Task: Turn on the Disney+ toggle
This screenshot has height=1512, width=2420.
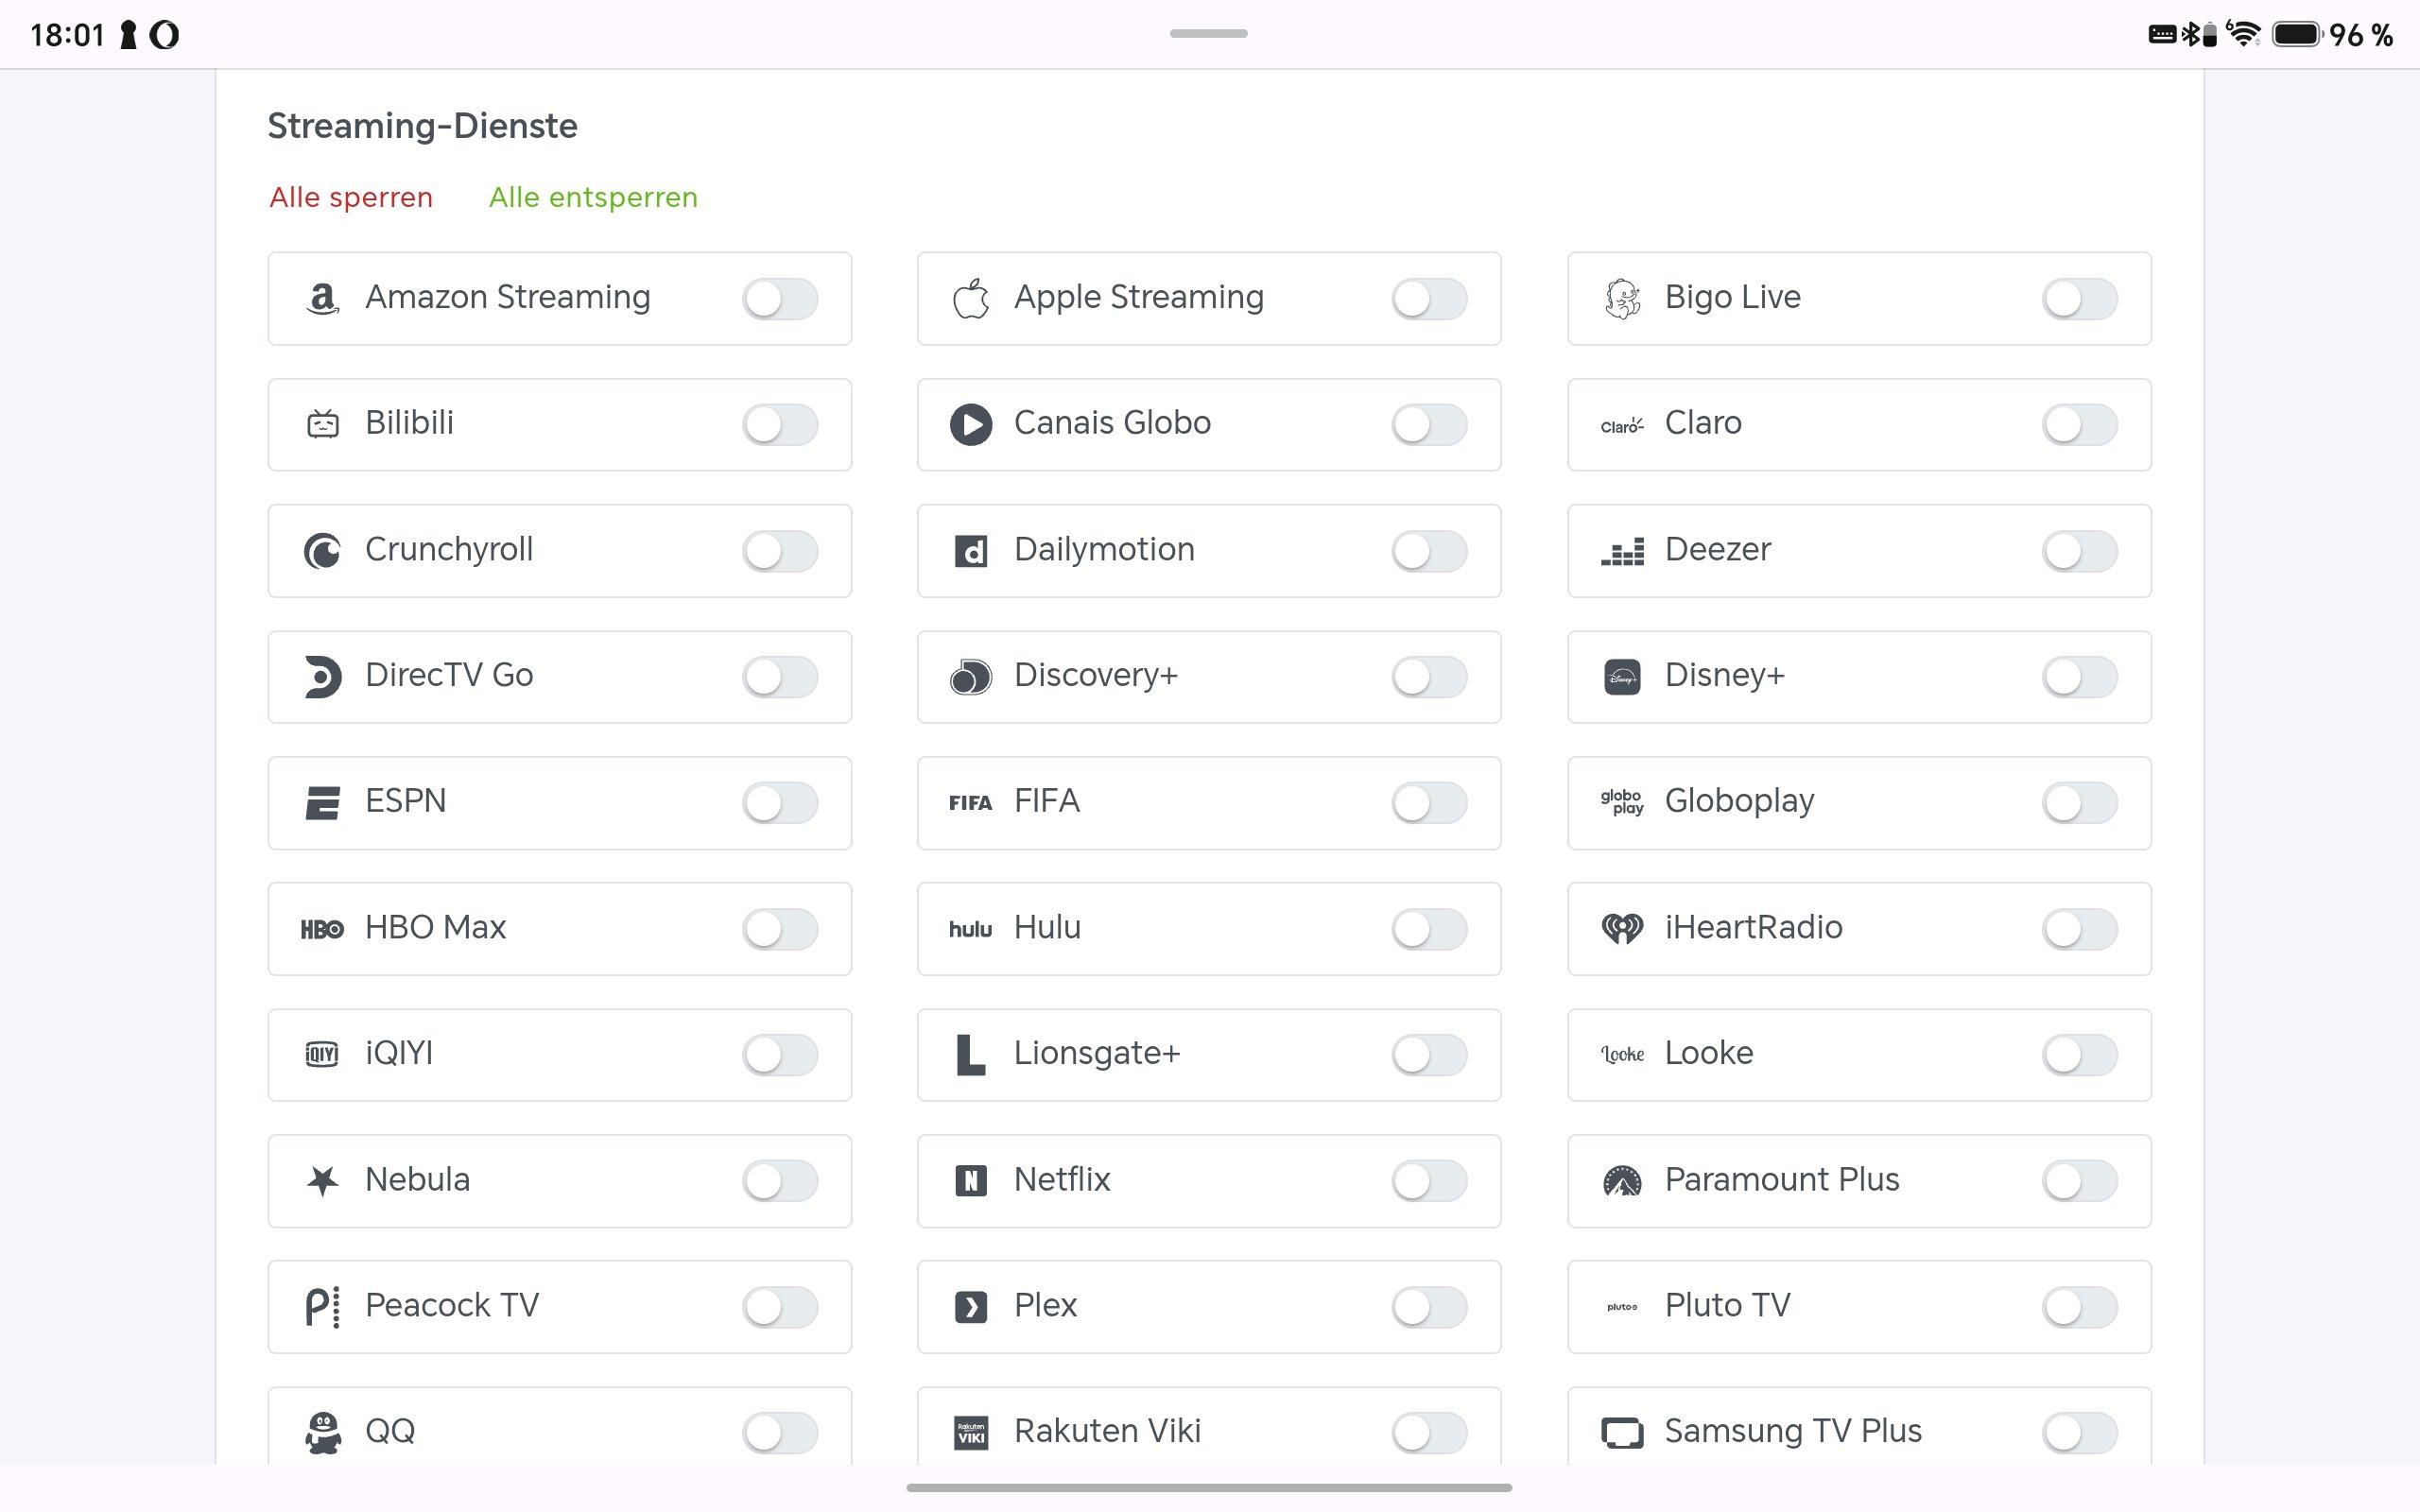Action: (2080, 677)
